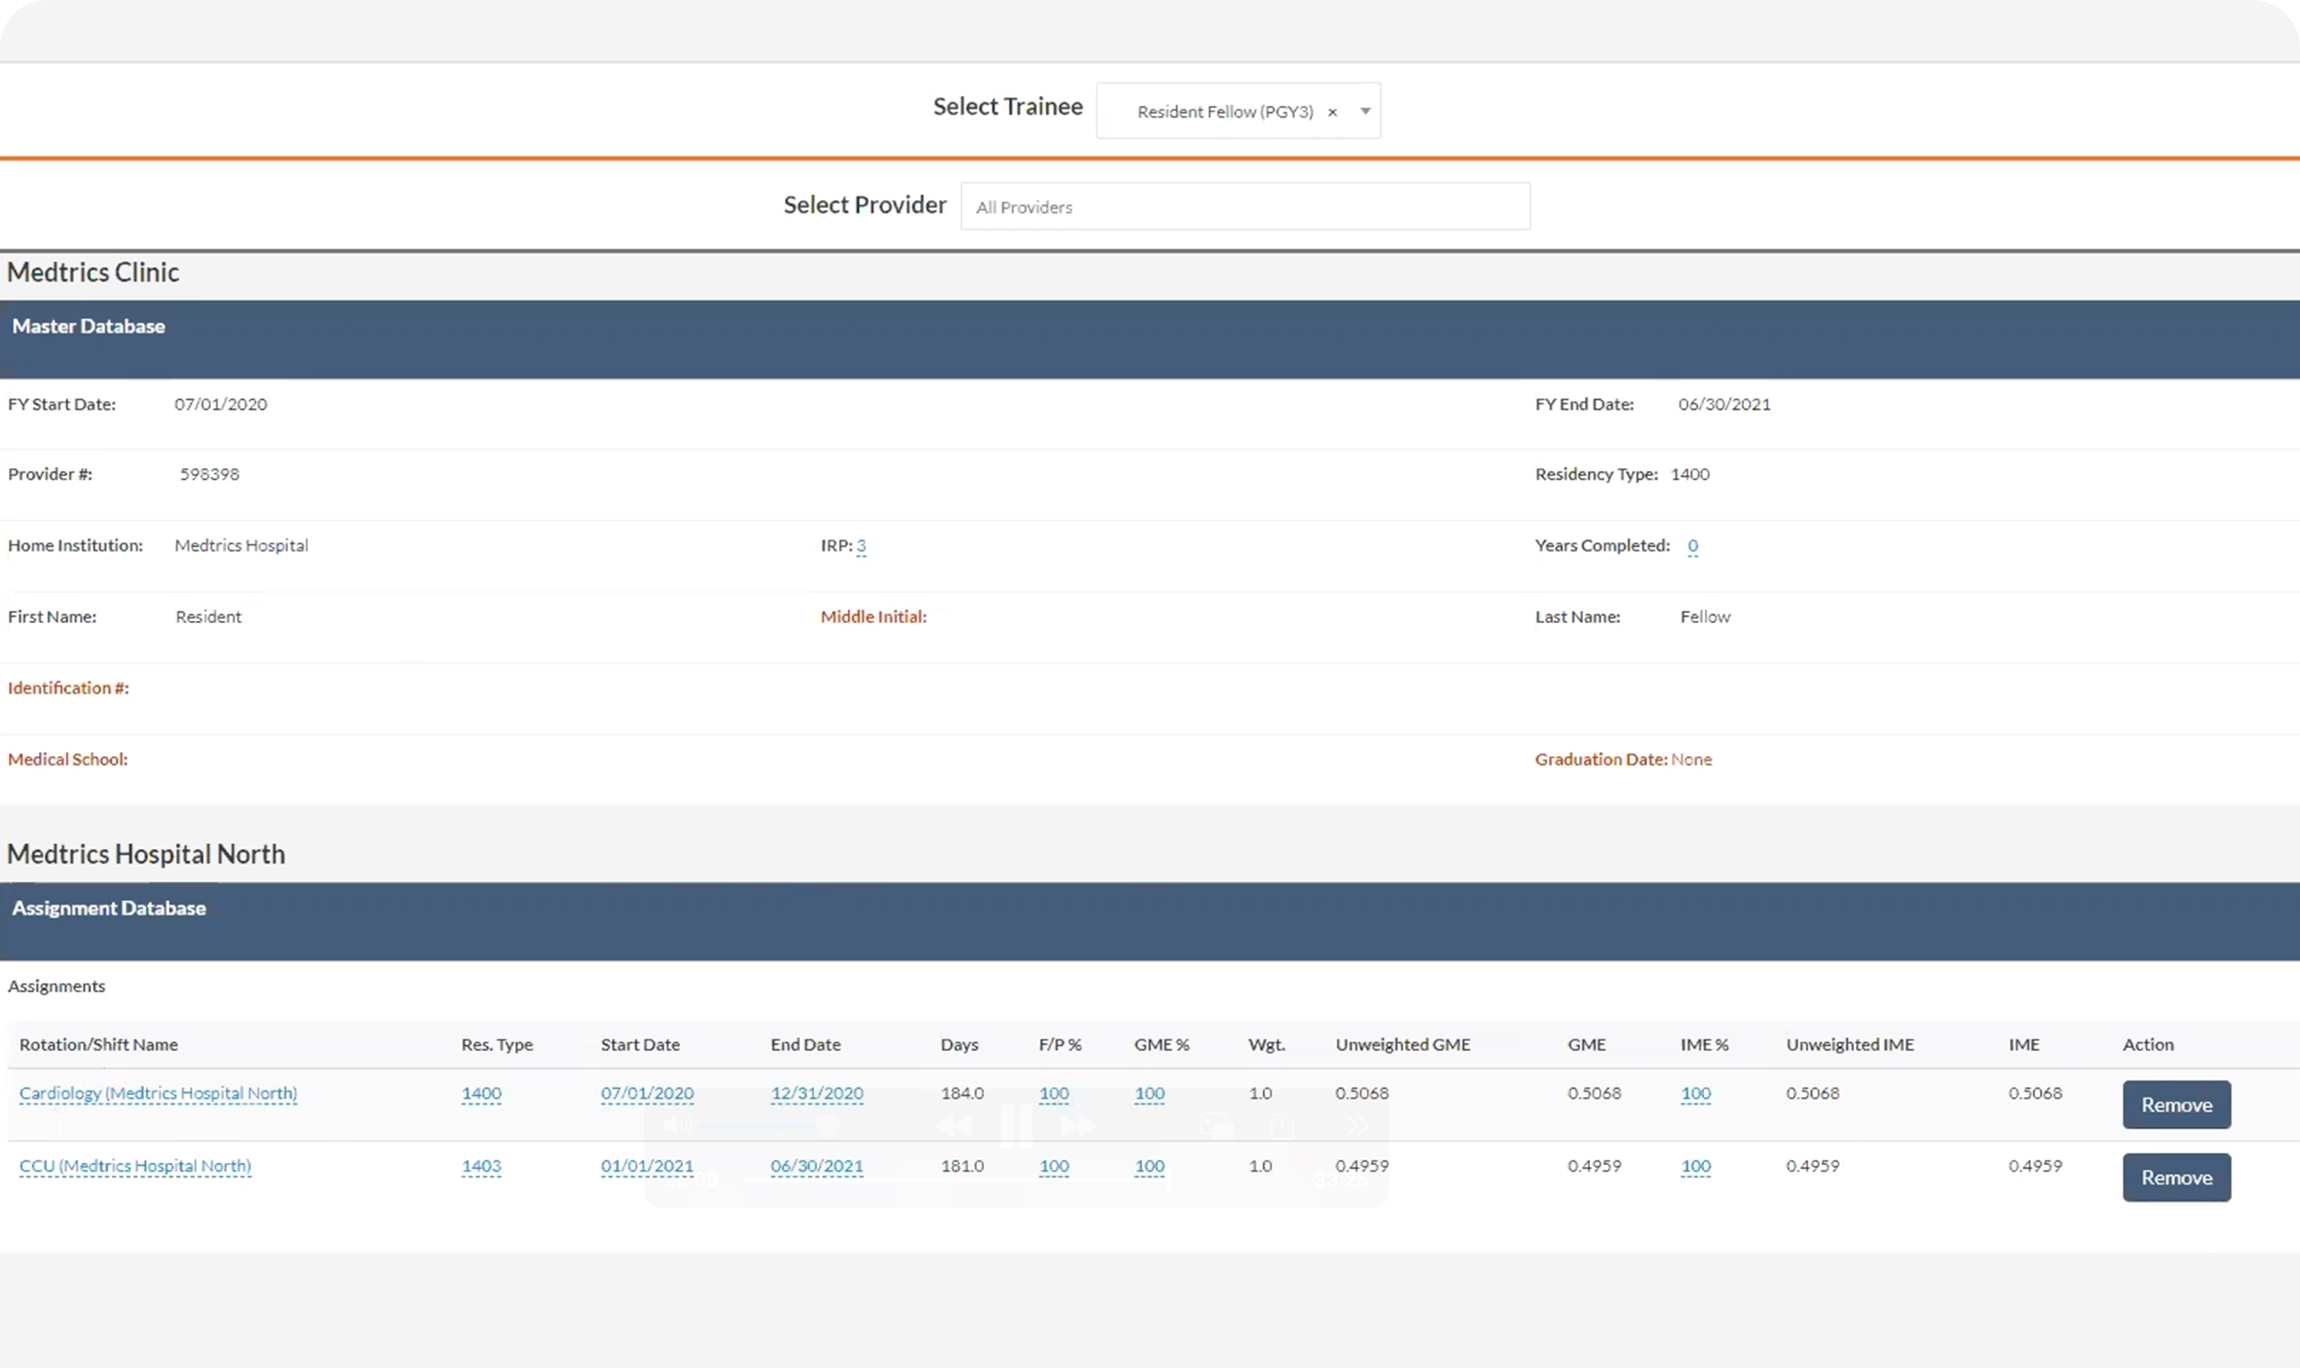Remove the CCU assignment
Viewport: 2300px width, 1368px height.
tap(2176, 1178)
